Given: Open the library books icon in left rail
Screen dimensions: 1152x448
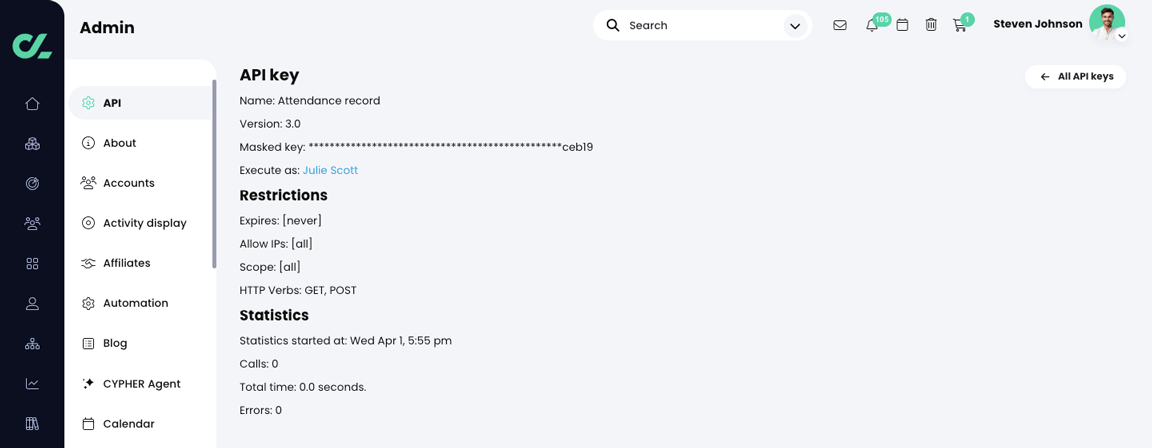Looking at the screenshot, I should tap(32, 424).
